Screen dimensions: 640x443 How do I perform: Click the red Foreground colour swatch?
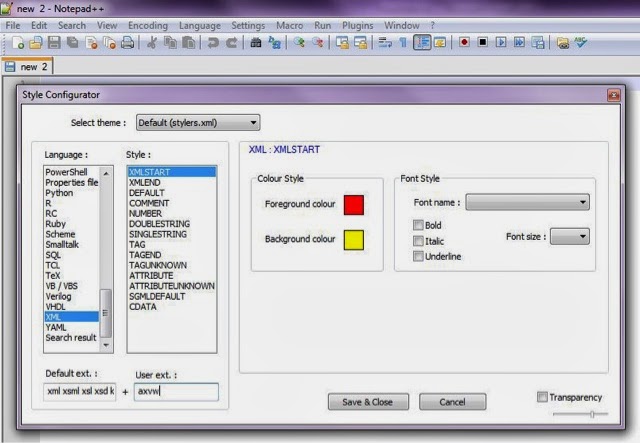(x=353, y=205)
